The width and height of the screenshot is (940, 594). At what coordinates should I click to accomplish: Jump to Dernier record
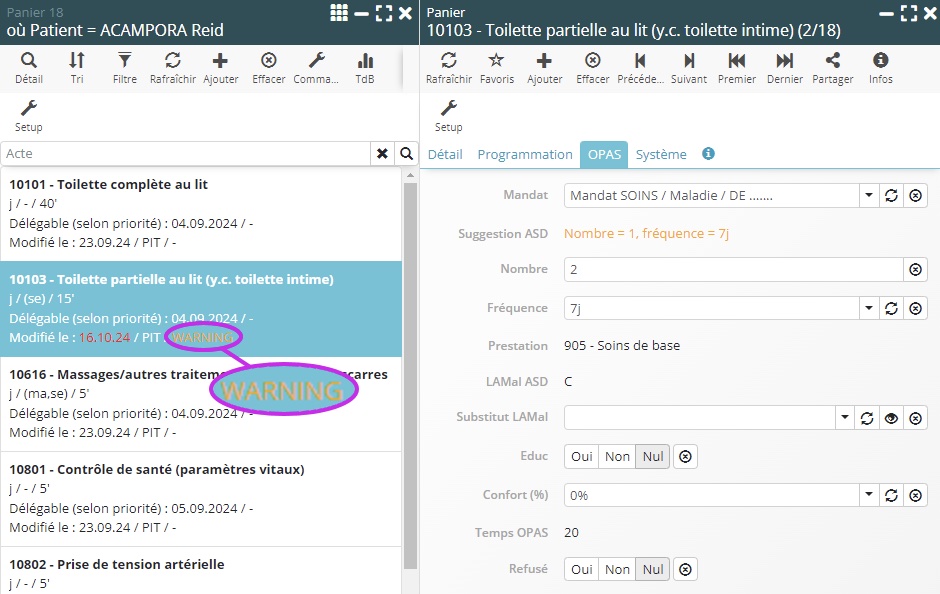(785, 67)
